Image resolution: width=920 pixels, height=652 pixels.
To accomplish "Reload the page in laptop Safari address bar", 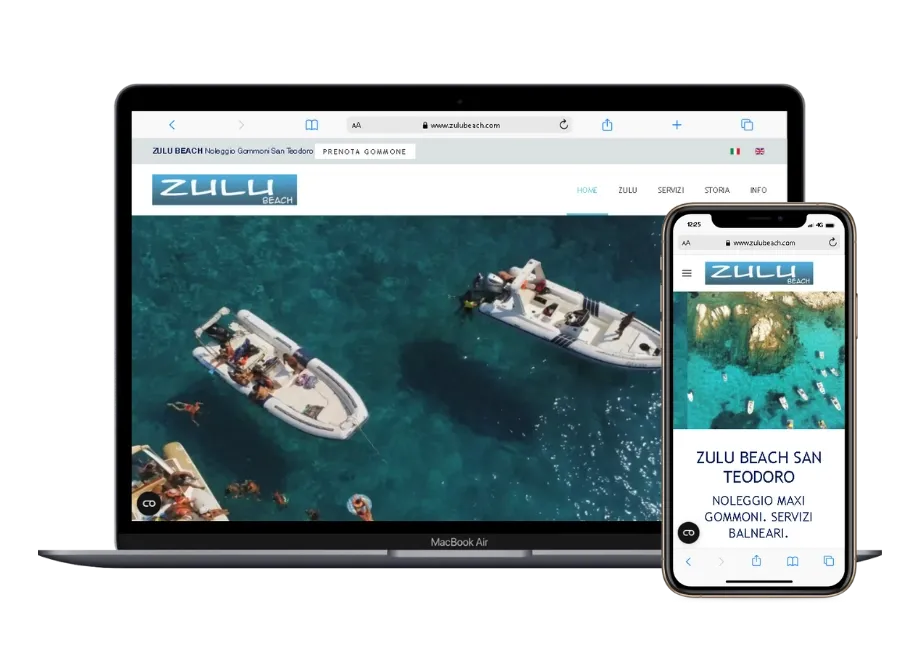I will 564,125.
